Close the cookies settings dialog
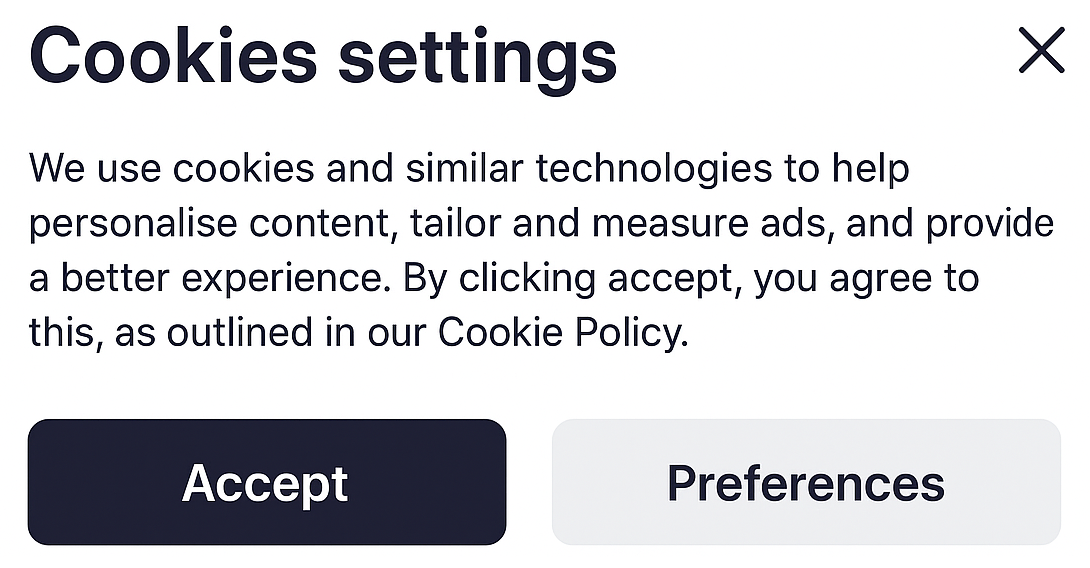This screenshot has height=568, width=1090. 1041,51
